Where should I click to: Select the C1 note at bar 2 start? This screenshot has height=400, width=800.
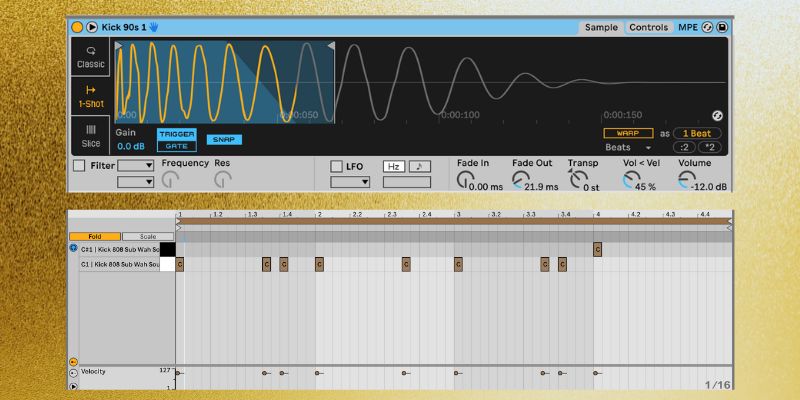pyautogui.click(x=319, y=264)
